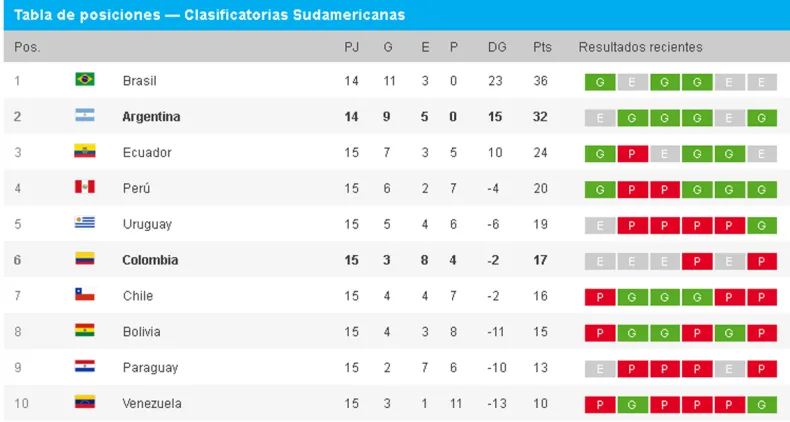Click the DG column header

[497, 47]
